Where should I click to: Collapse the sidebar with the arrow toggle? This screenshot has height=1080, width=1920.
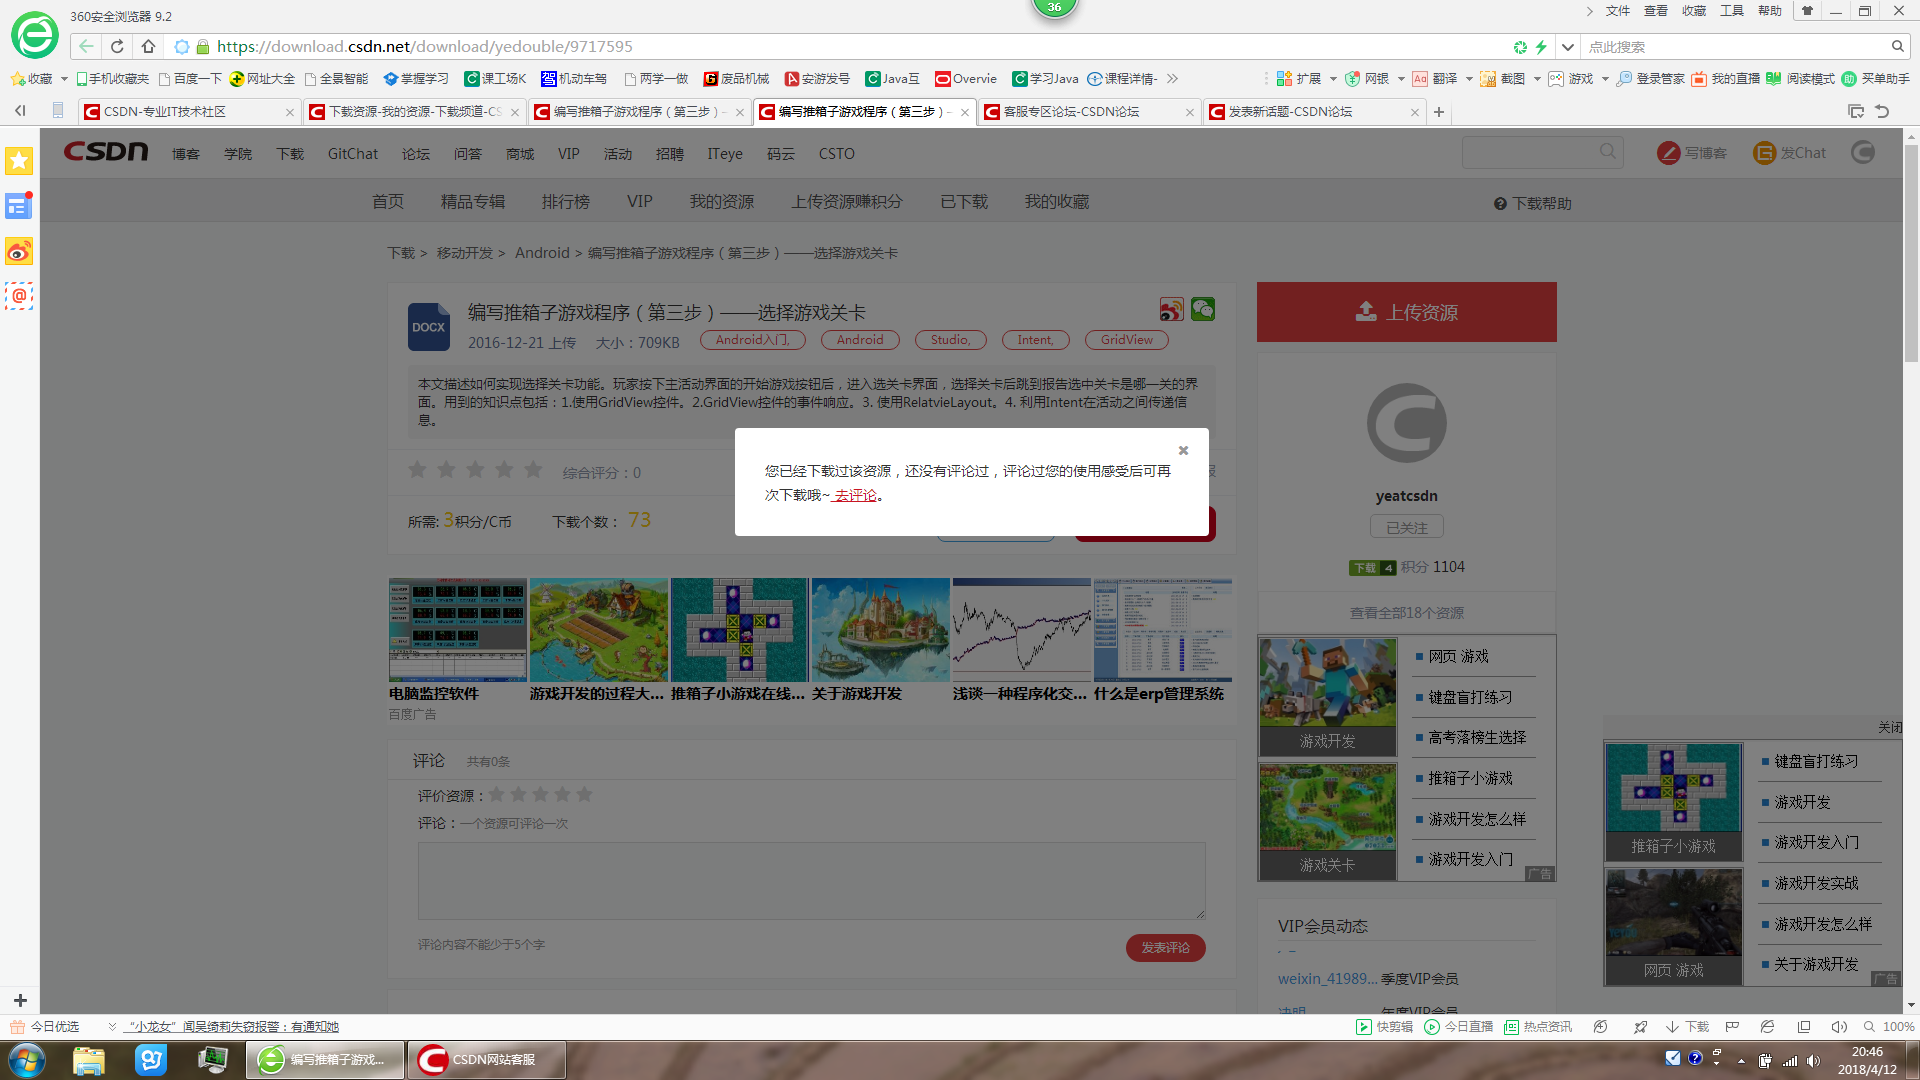pyautogui.click(x=20, y=111)
